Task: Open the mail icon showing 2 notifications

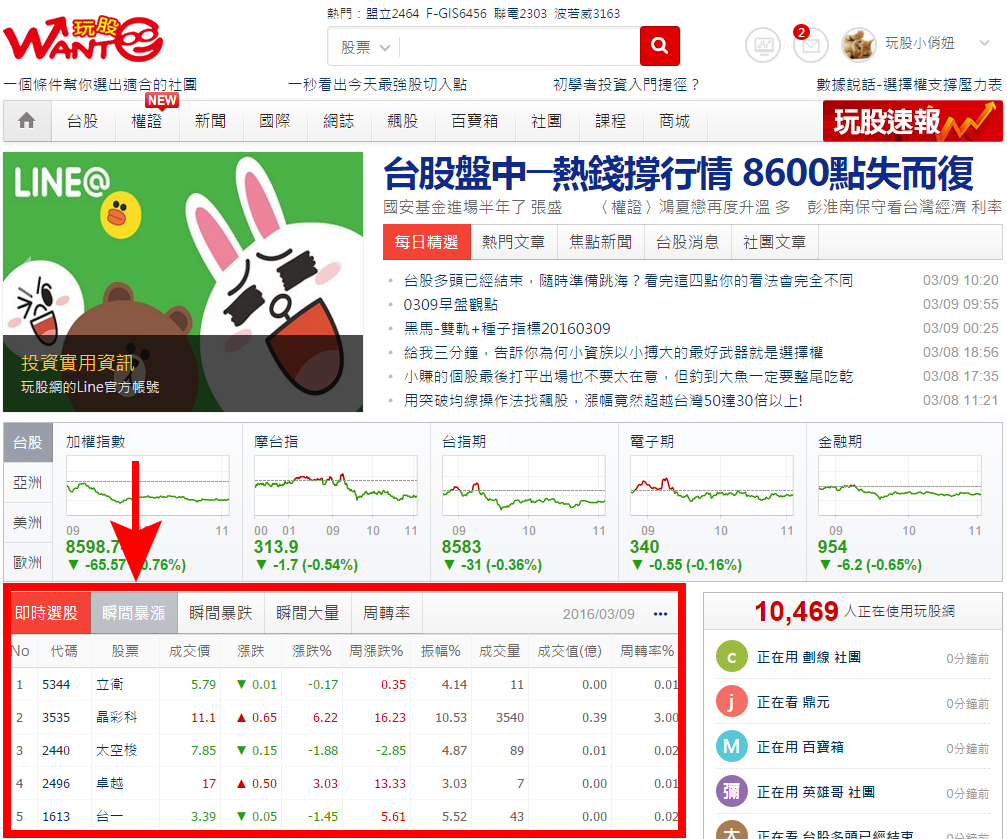Action: click(x=812, y=45)
